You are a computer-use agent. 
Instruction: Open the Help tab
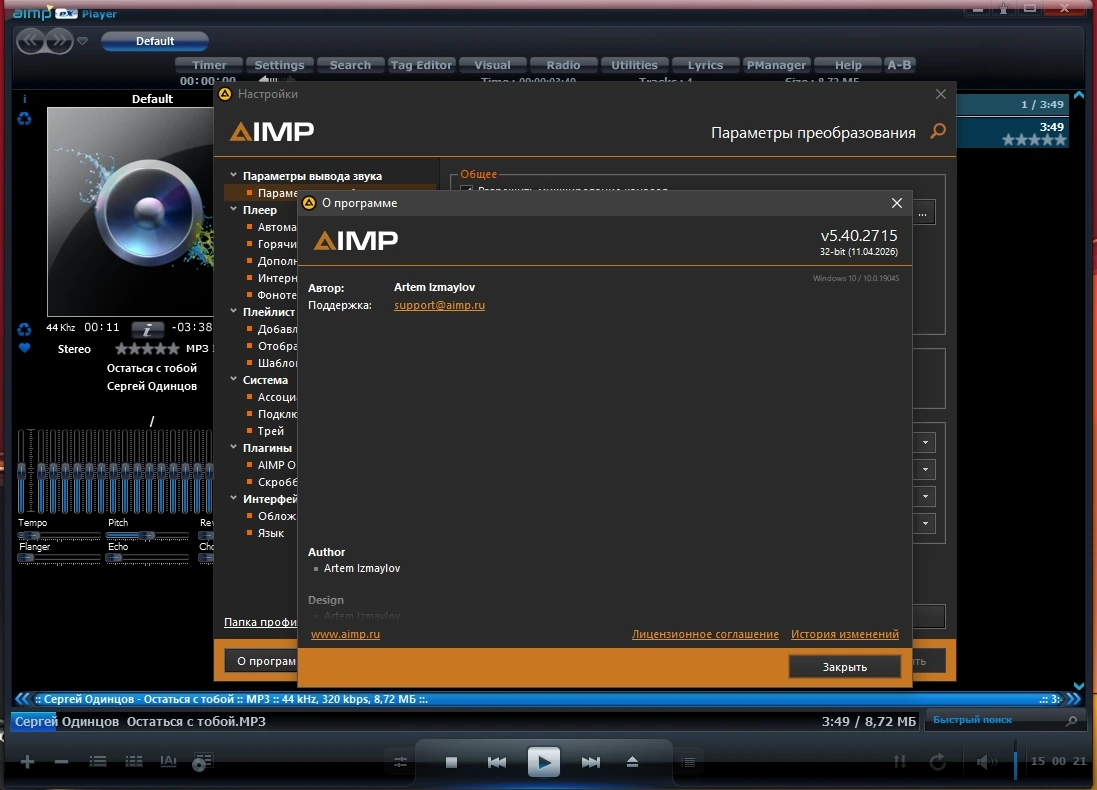(x=847, y=65)
